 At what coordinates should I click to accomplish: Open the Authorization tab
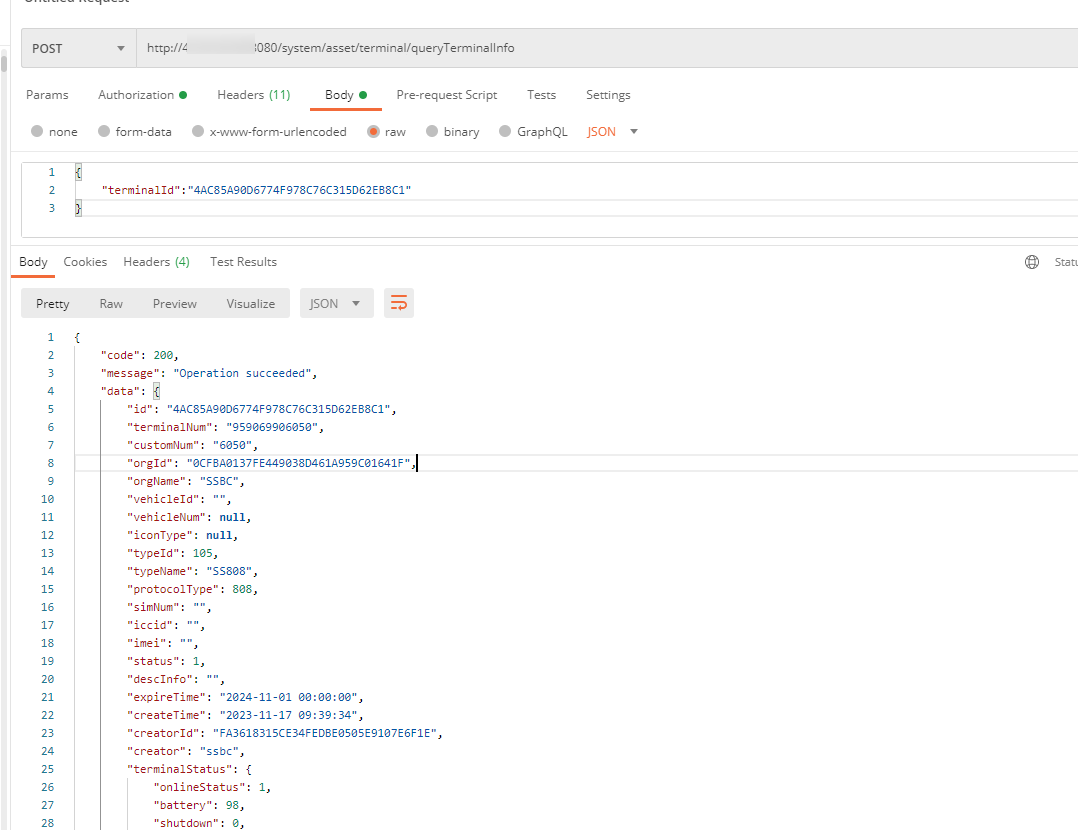pyautogui.click(x=142, y=95)
